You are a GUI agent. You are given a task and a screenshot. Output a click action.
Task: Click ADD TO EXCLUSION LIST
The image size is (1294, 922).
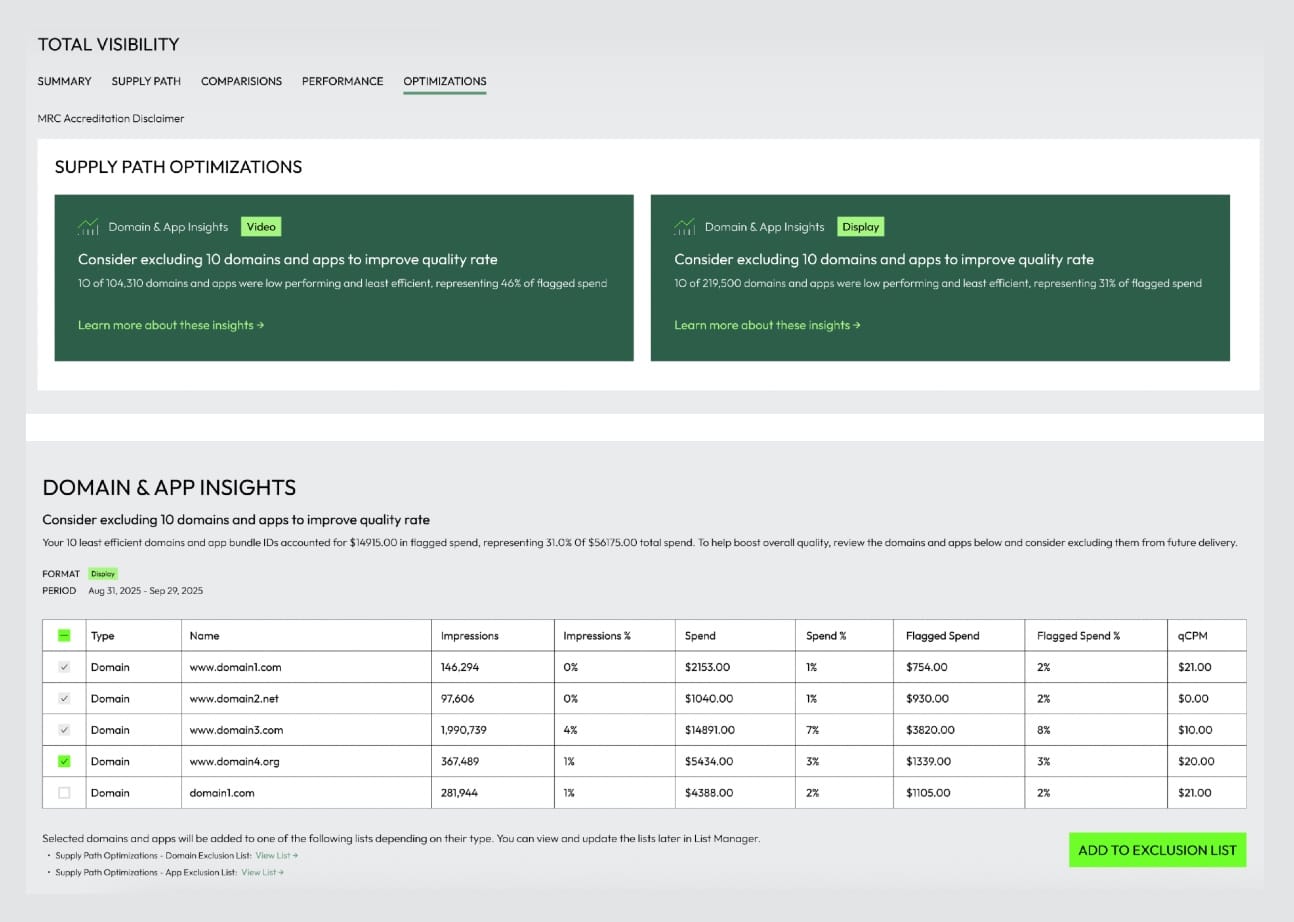point(1157,849)
